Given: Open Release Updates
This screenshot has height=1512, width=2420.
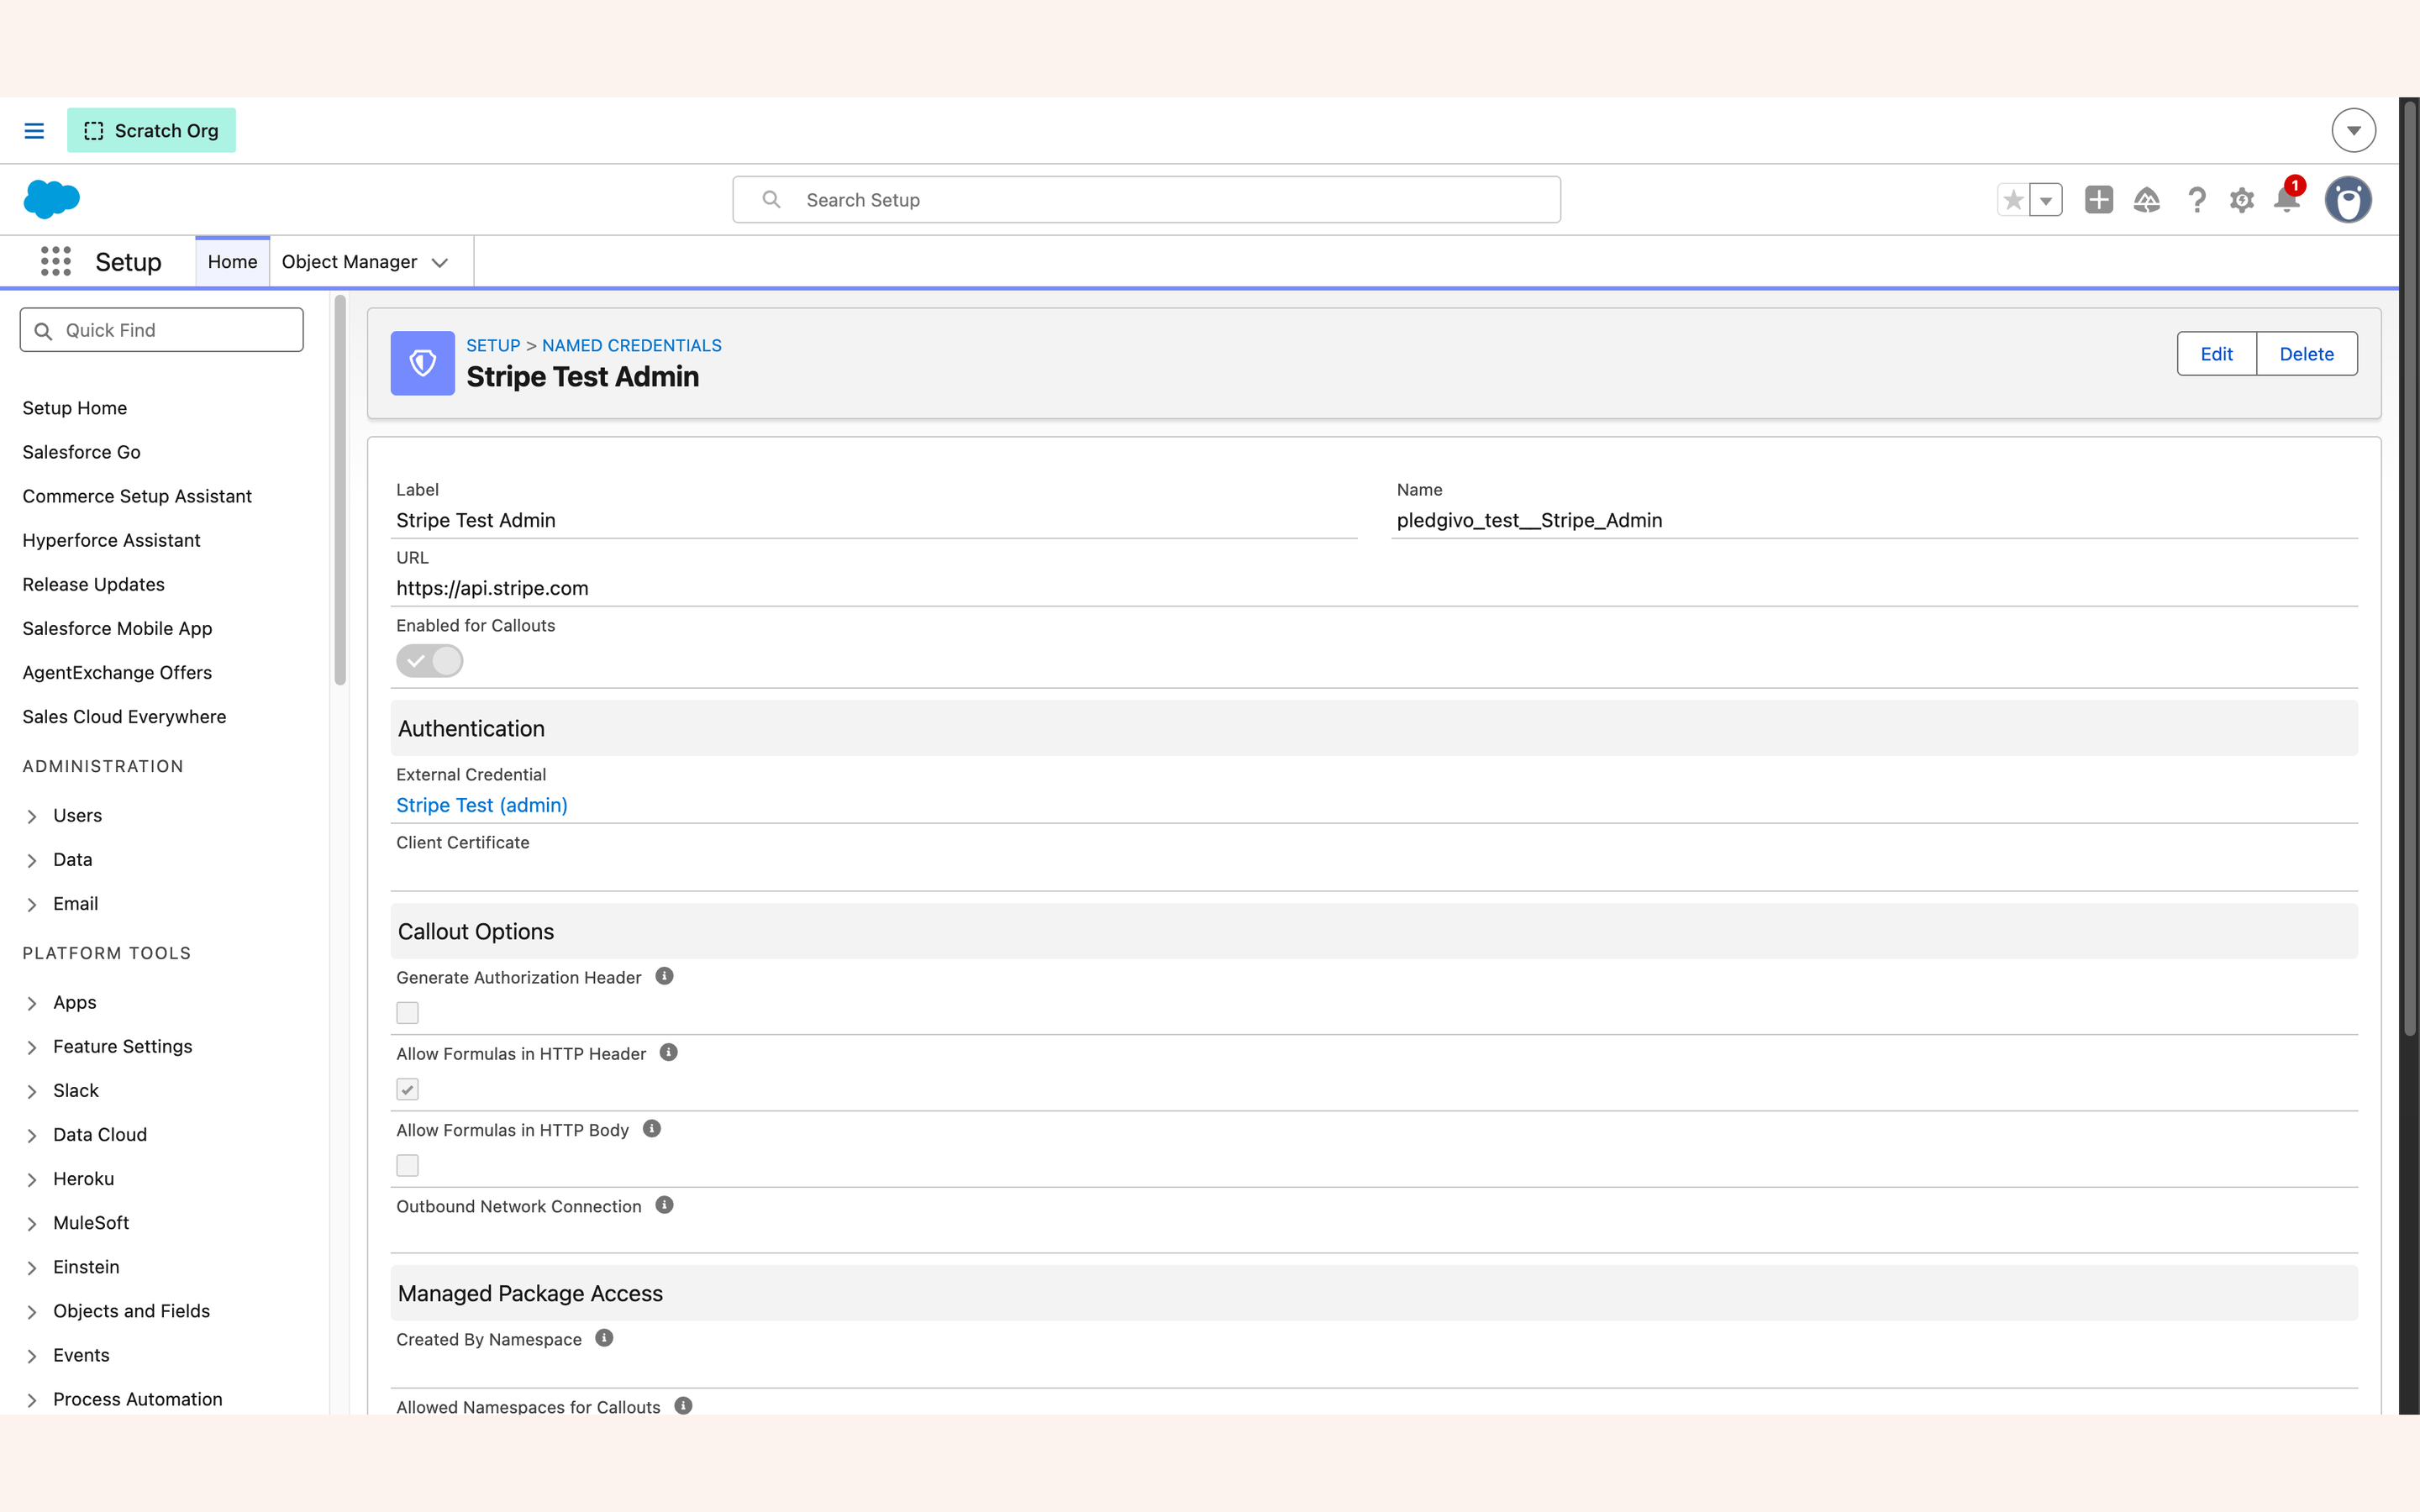Looking at the screenshot, I should (x=94, y=584).
